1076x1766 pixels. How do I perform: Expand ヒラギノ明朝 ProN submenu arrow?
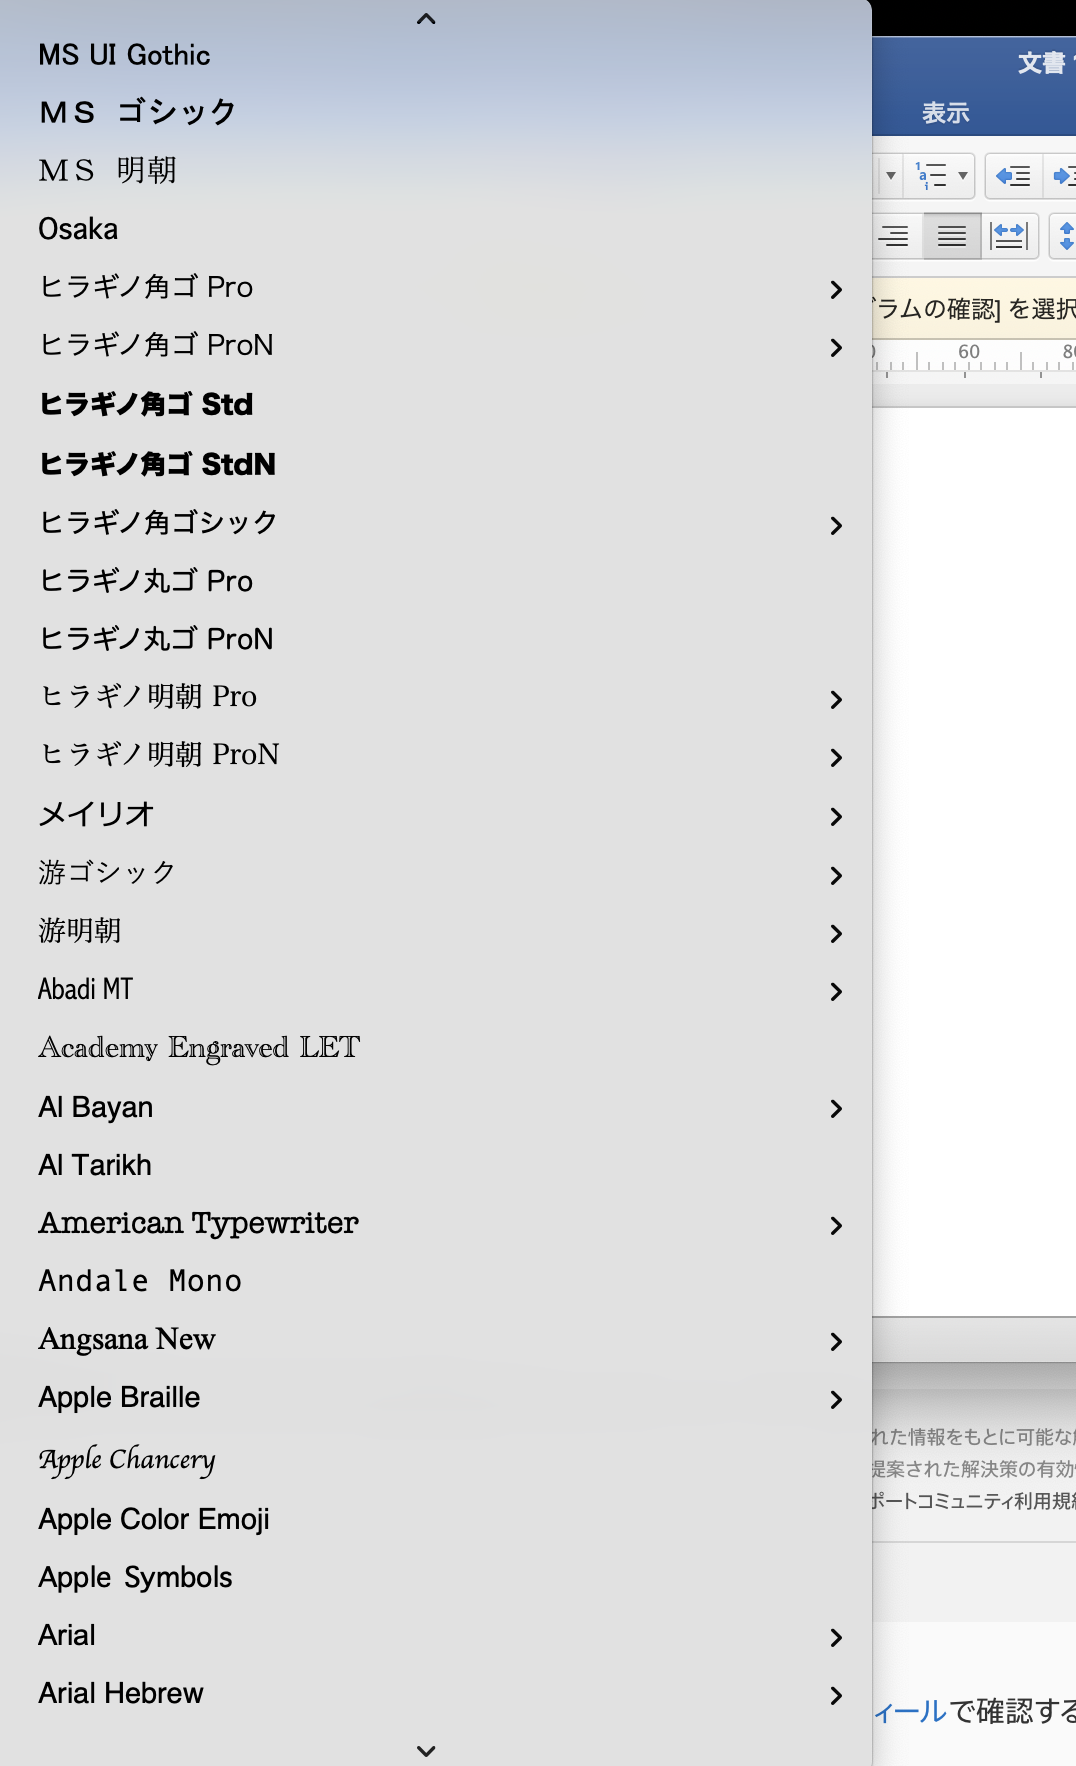pyautogui.click(x=836, y=757)
